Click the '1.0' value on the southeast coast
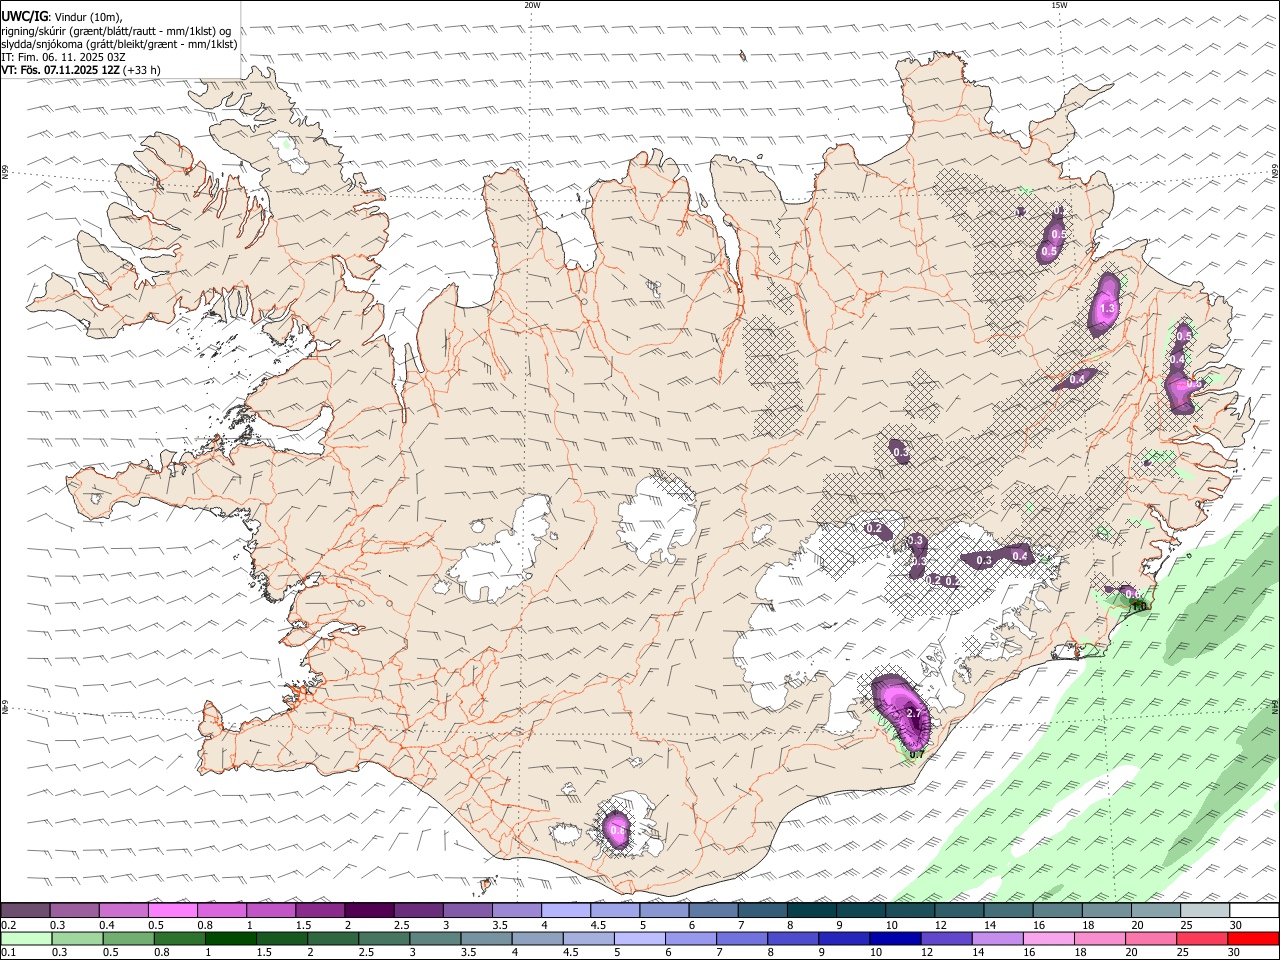Image resolution: width=1280 pixels, height=960 pixels. click(x=1138, y=606)
